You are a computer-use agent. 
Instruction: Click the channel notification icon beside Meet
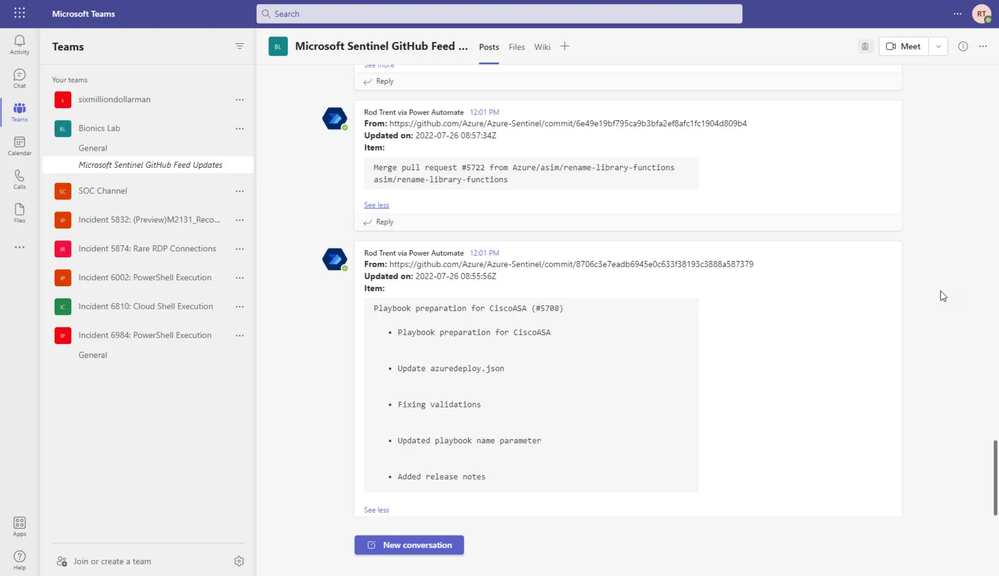(865, 47)
